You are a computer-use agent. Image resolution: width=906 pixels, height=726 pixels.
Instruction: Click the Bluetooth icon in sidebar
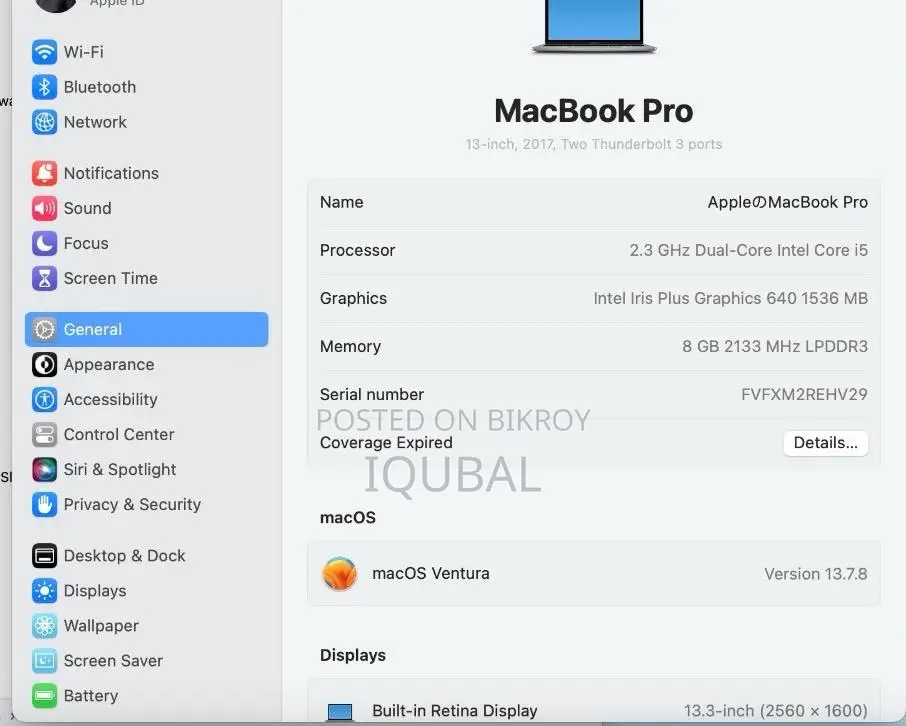pyautogui.click(x=44, y=87)
